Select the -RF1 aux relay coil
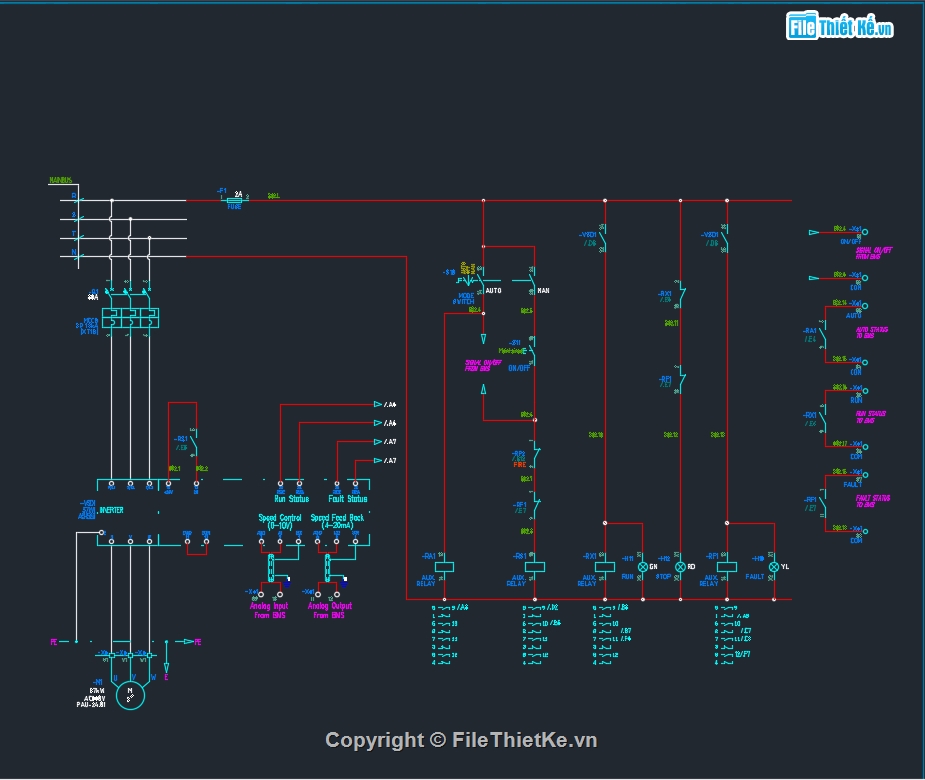The height and width of the screenshot is (780, 925). point(727,566)
